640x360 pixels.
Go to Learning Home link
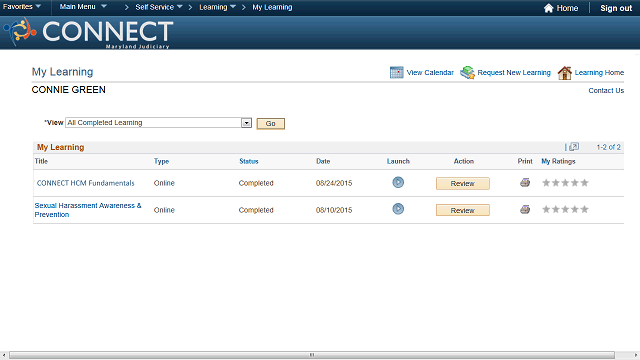[599, 73]
